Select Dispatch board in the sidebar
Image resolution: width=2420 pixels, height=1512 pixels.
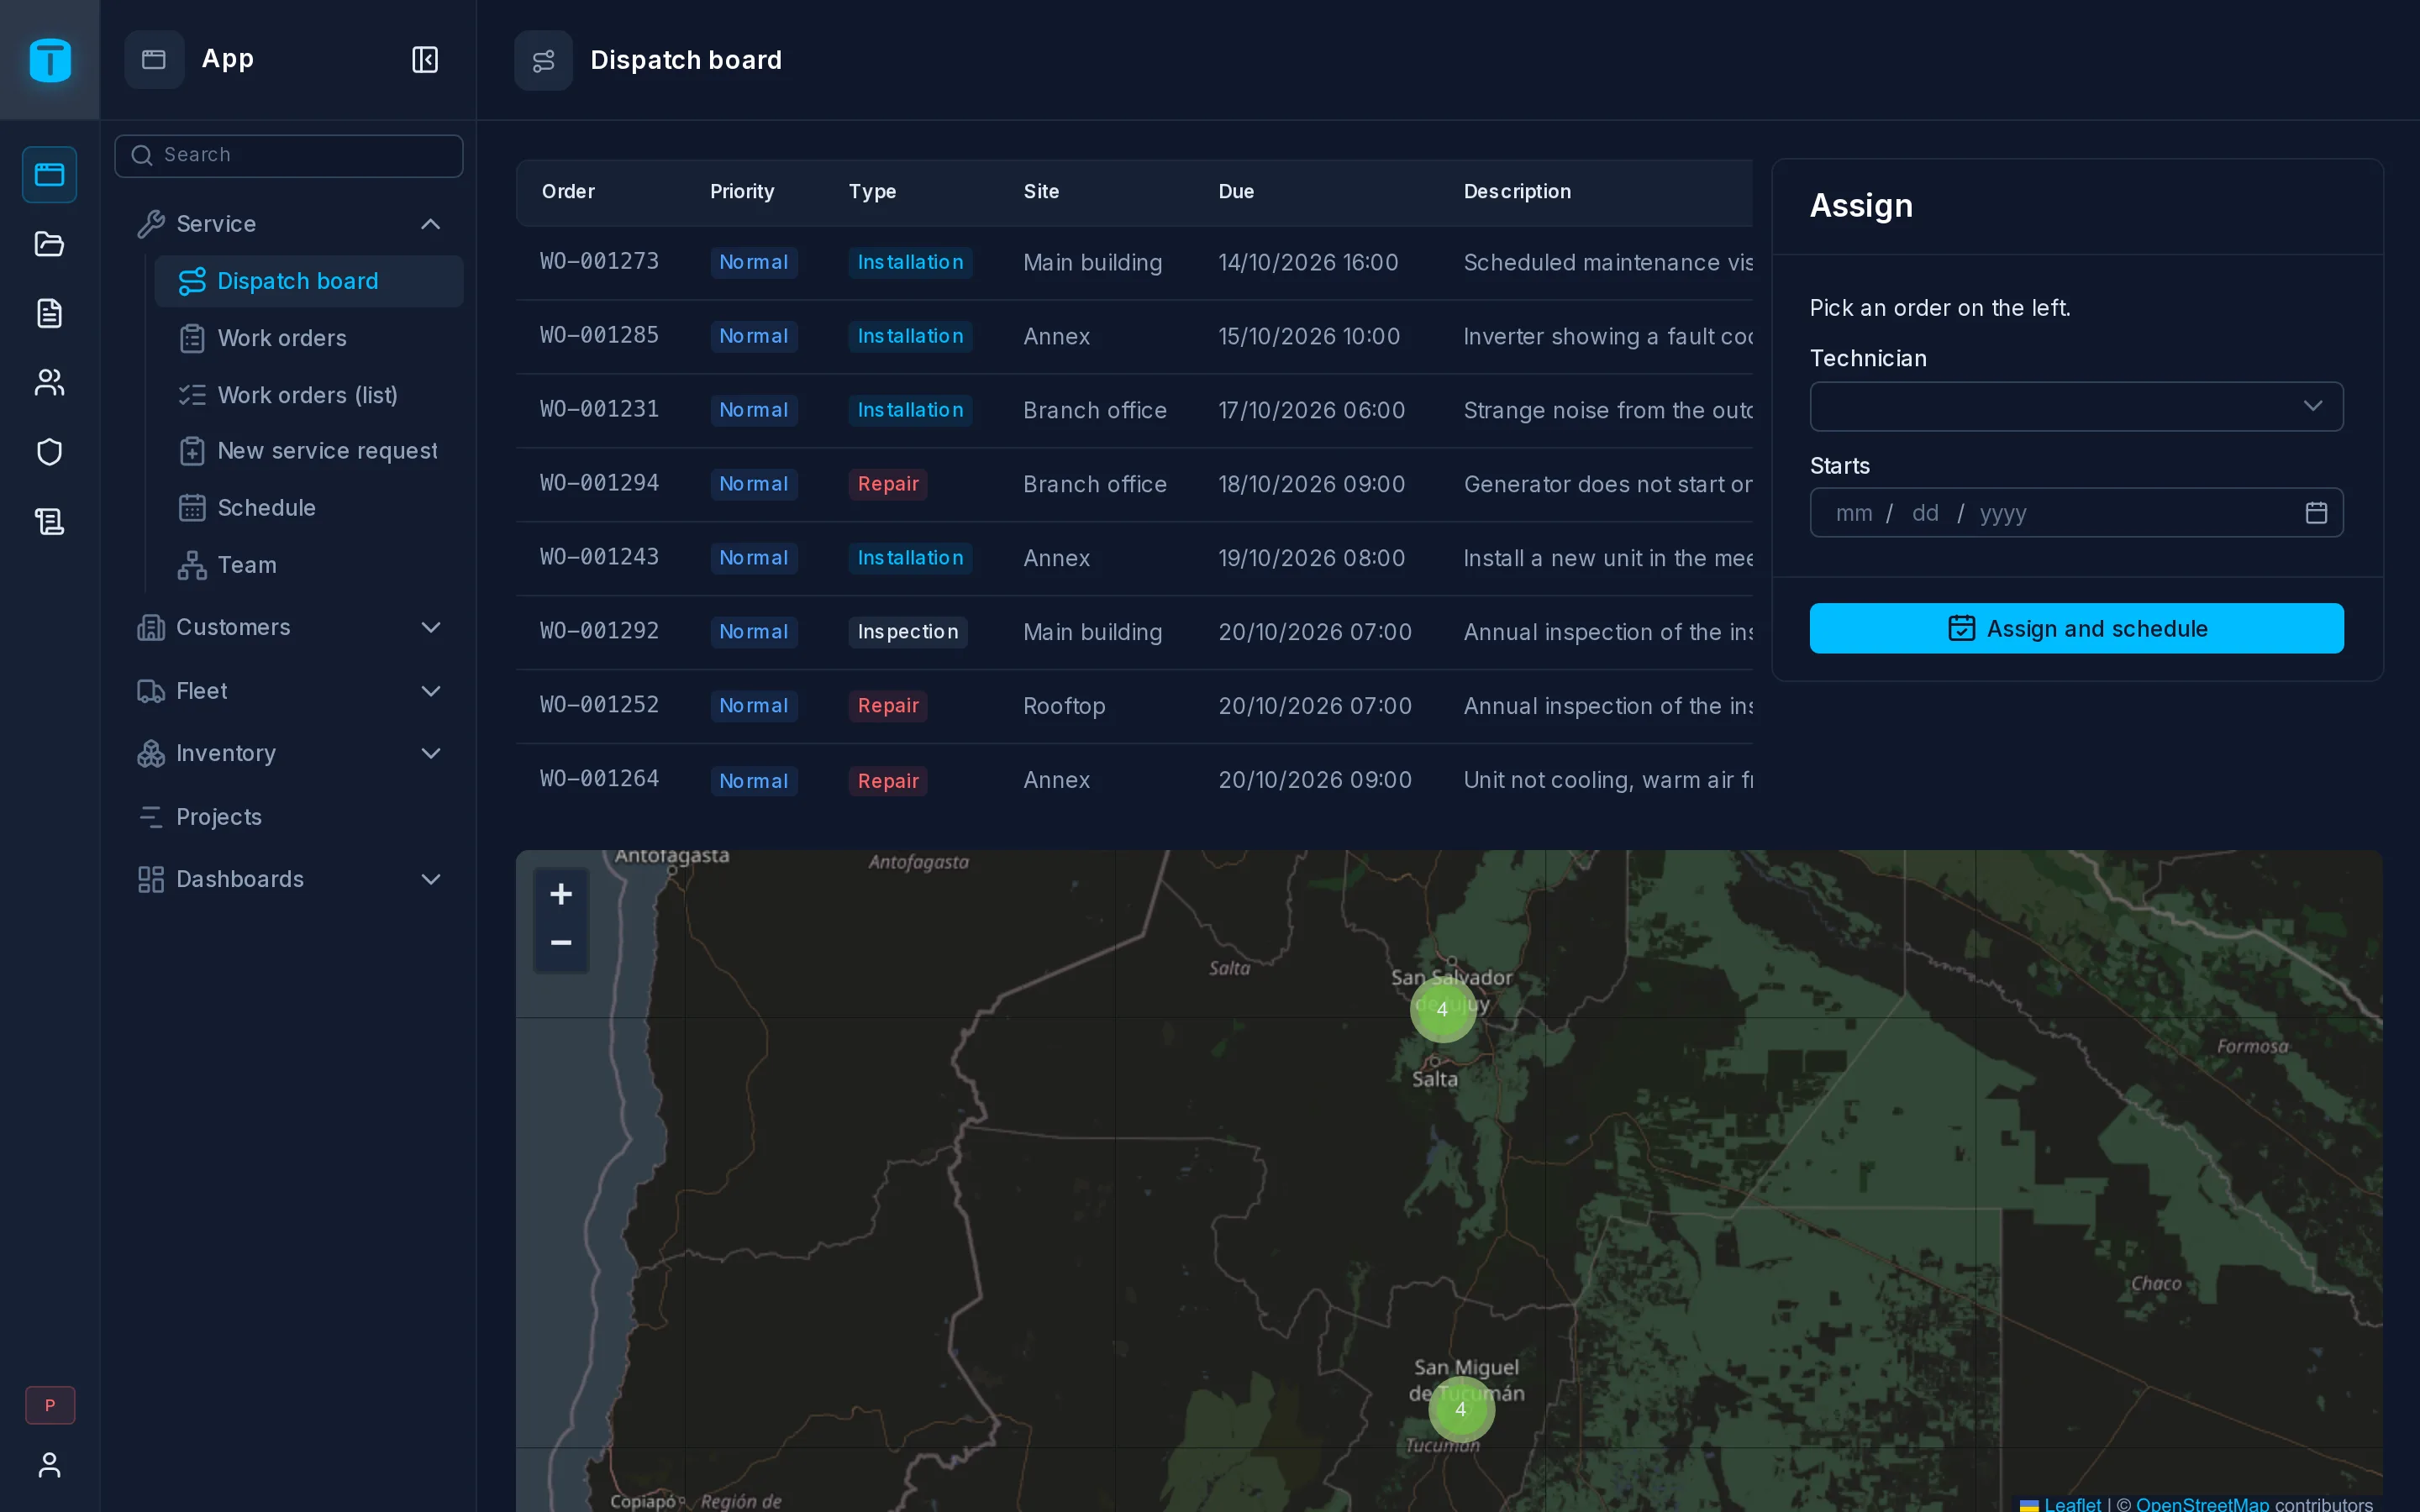pos(309,281)
